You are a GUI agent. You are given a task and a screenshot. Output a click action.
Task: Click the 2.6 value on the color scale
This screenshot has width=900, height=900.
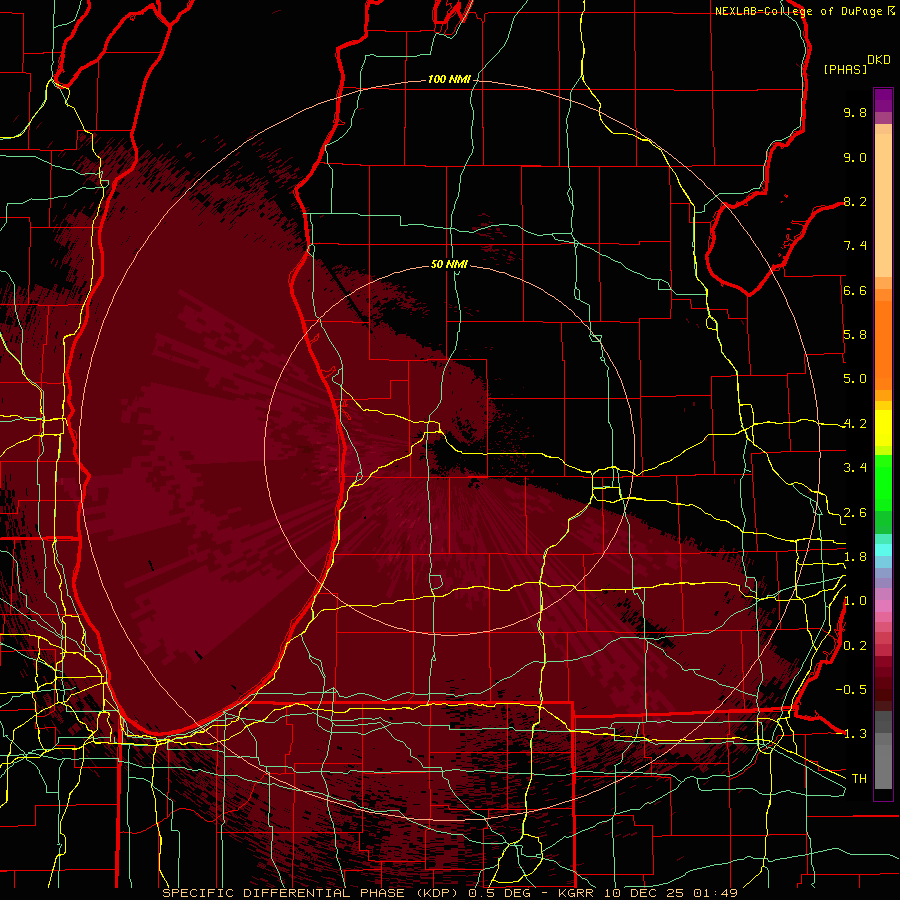tap(855, 513)
